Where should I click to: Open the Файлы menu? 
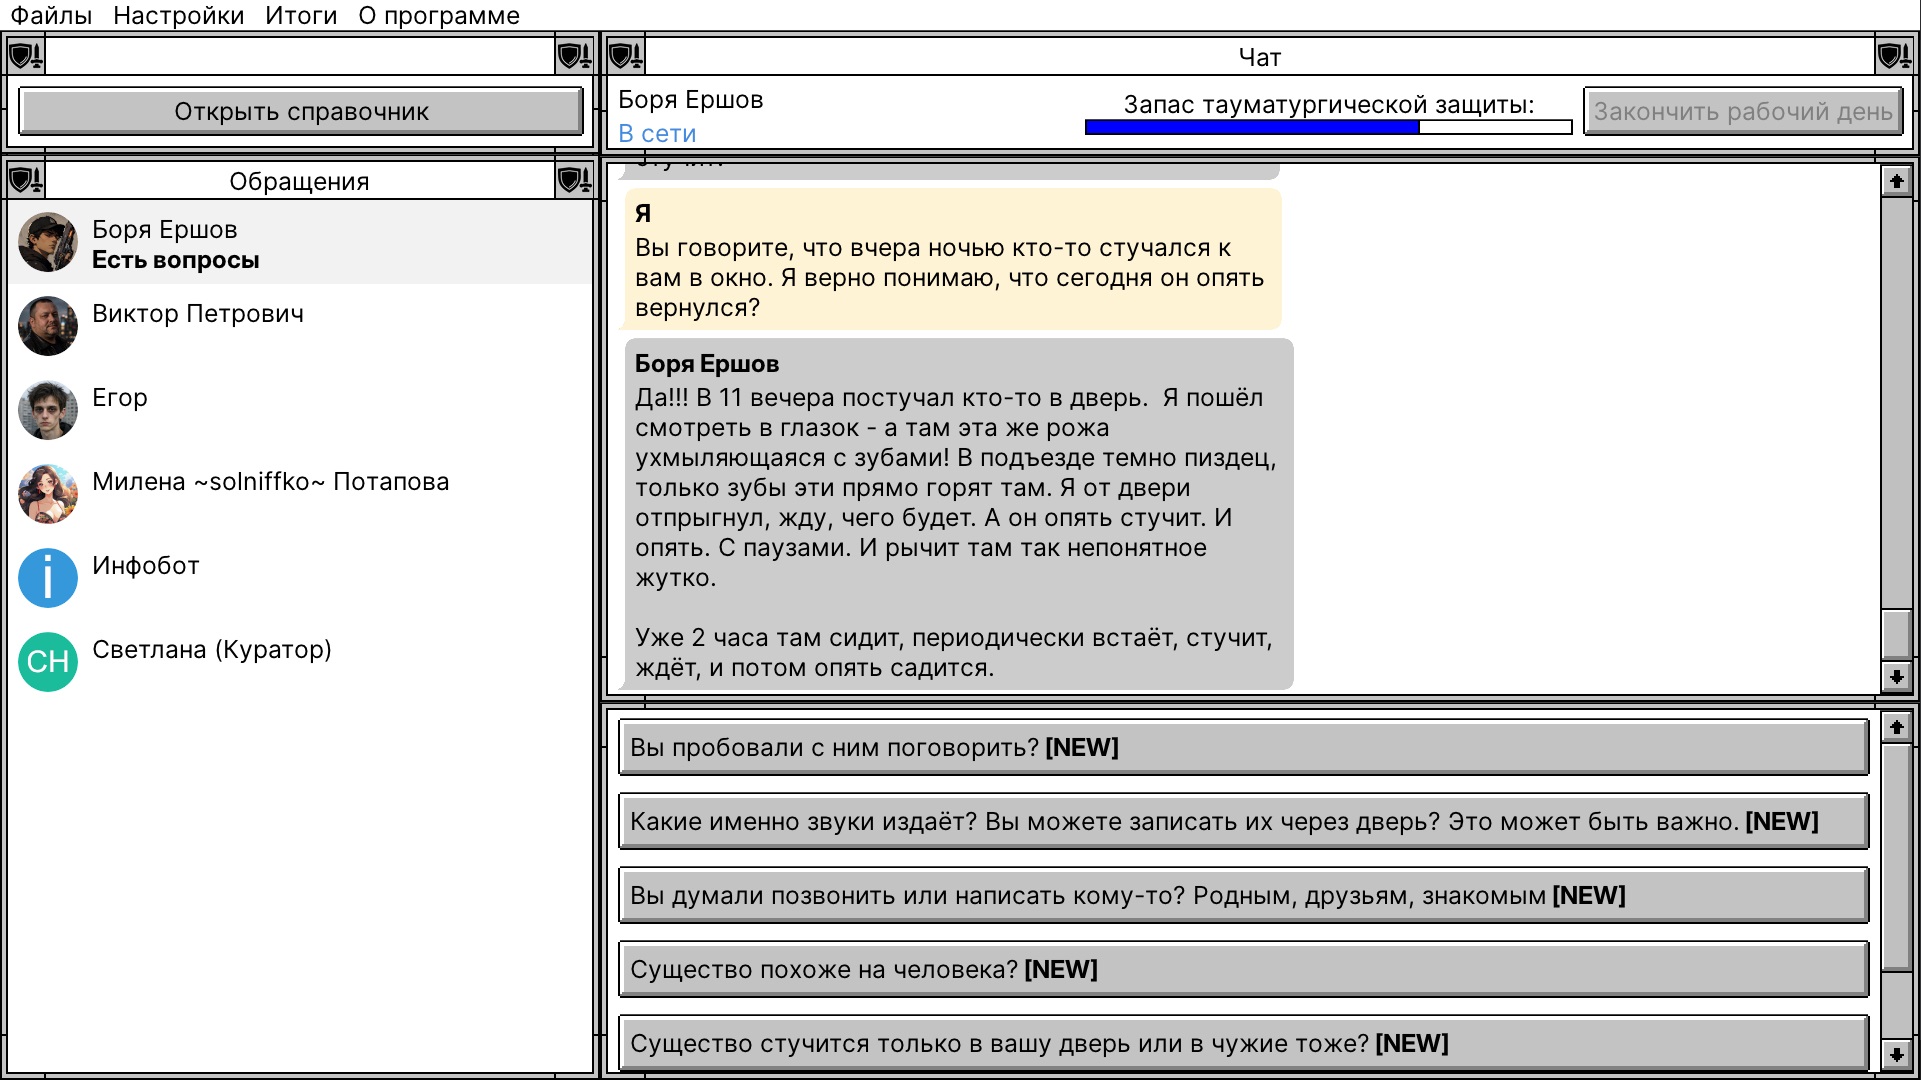pyautogui.click(x=51, y=15)
